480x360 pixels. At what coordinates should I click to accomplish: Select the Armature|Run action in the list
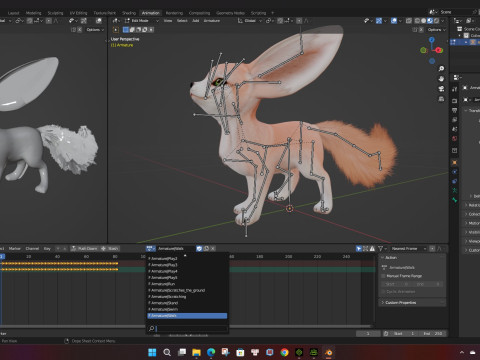click(x=187, y=284)
